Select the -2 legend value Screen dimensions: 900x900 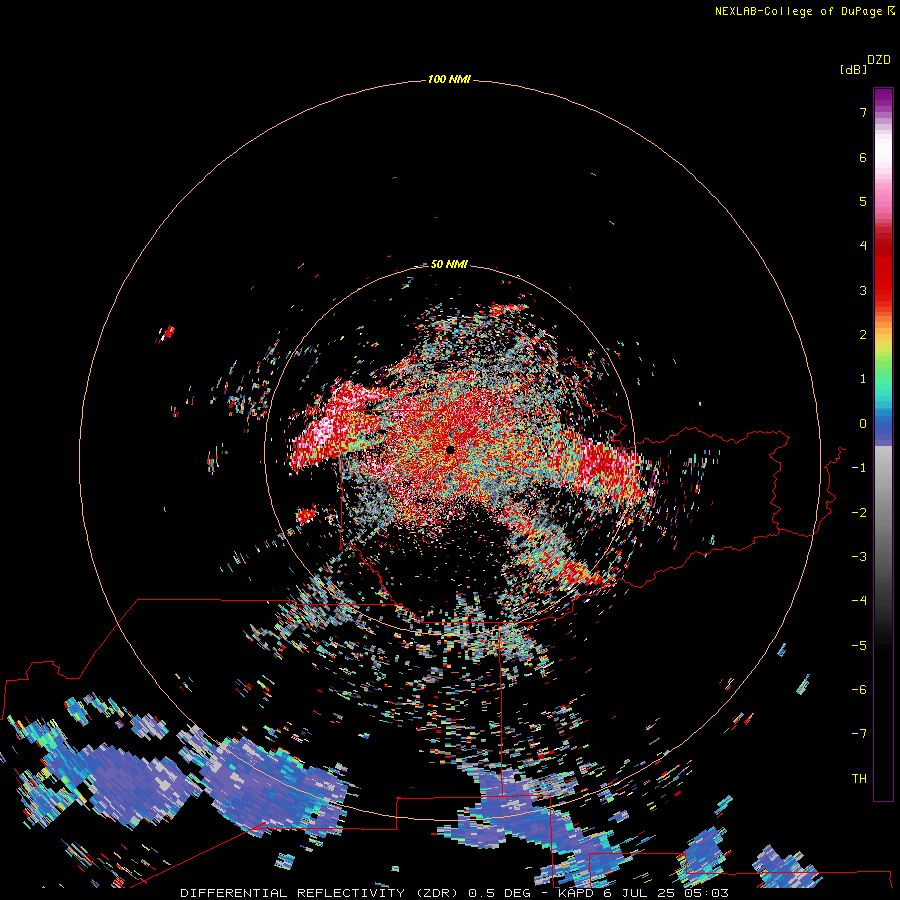[x=859, y=512]
